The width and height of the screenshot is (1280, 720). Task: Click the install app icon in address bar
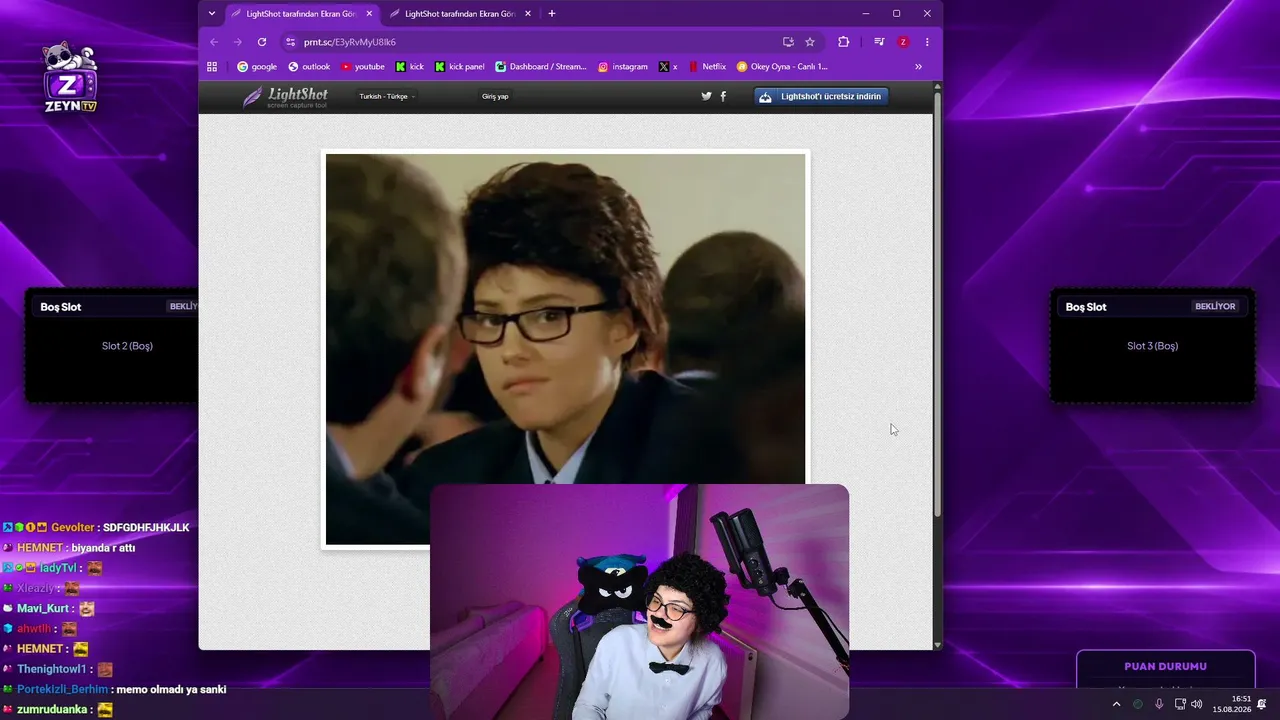point(788,42)
